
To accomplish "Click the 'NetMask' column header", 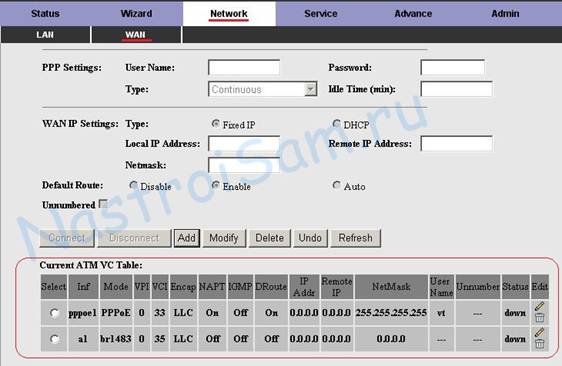I will point(391,287).
